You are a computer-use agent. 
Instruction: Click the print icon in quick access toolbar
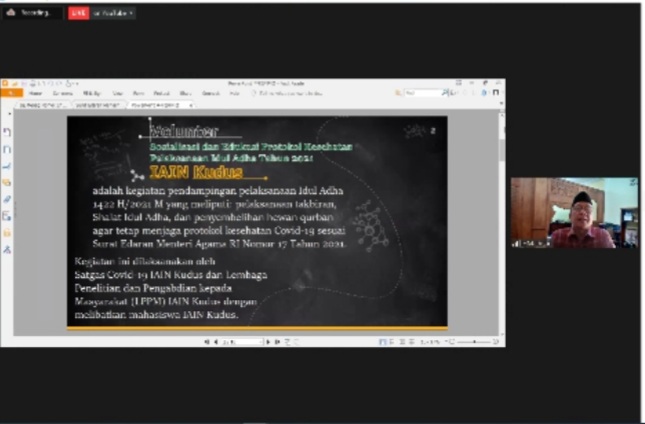(x=32, y=83)
